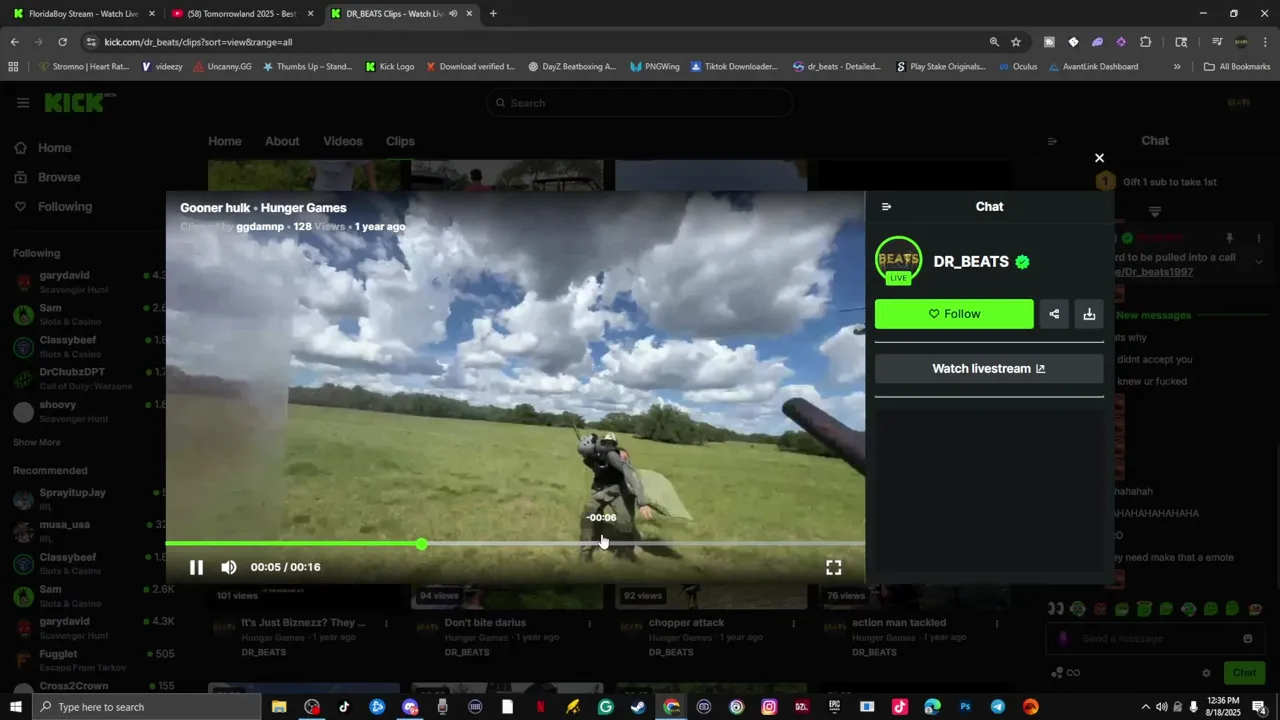Open the Kick hamburger menu
The height and width of the screenshot is (720, 1280).
point(23,103)
